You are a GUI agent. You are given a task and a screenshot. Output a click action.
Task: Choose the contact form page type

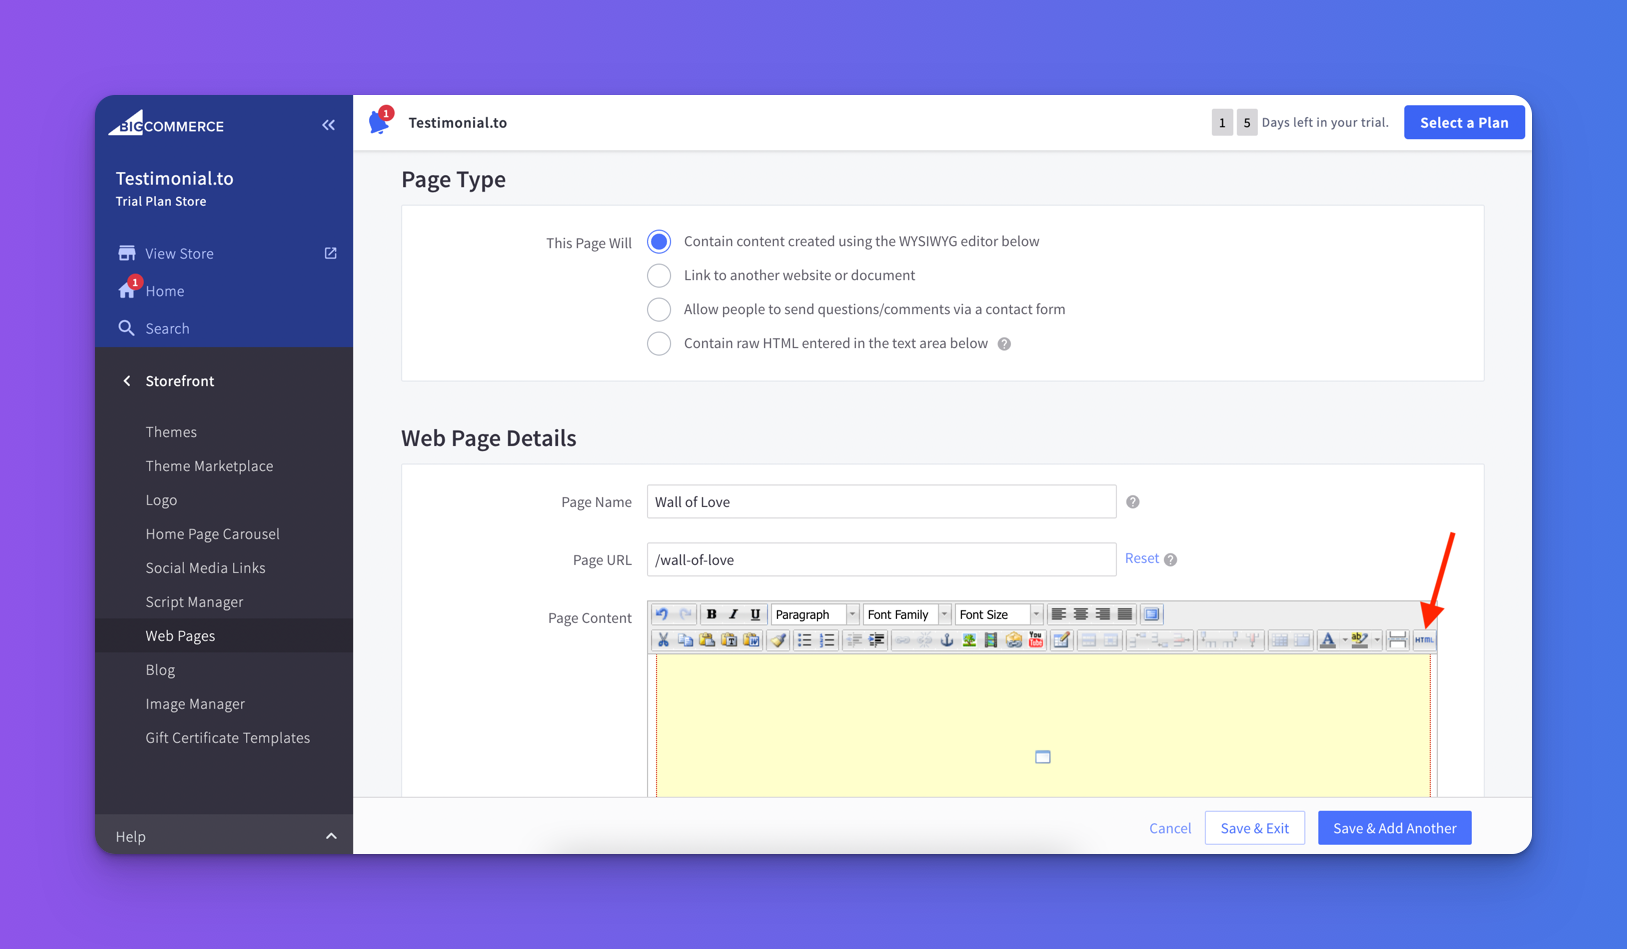tap(659, 309)
